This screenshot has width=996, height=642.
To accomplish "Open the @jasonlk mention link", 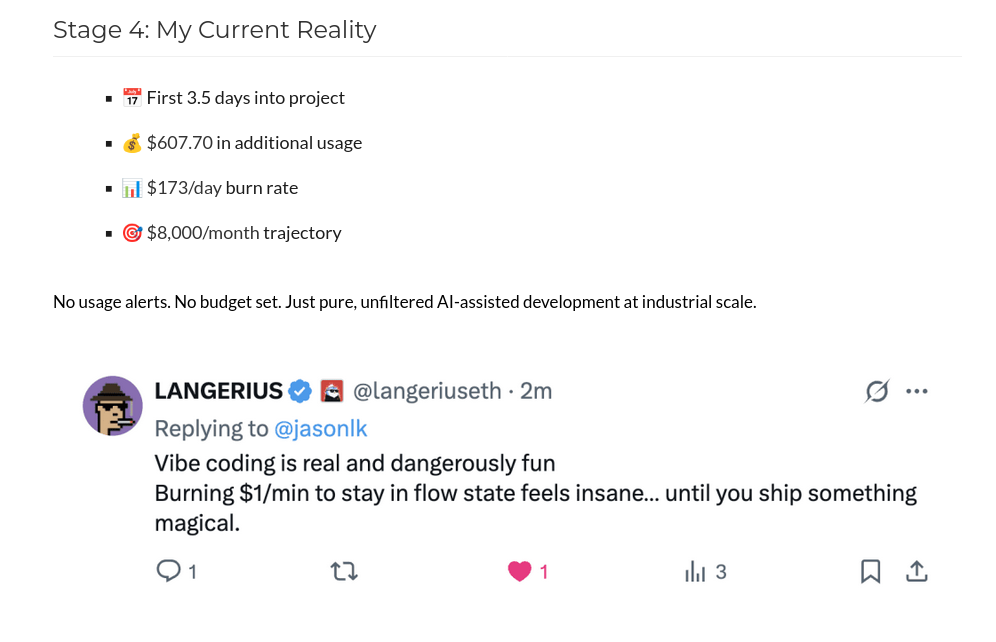I will coord(321,429).
